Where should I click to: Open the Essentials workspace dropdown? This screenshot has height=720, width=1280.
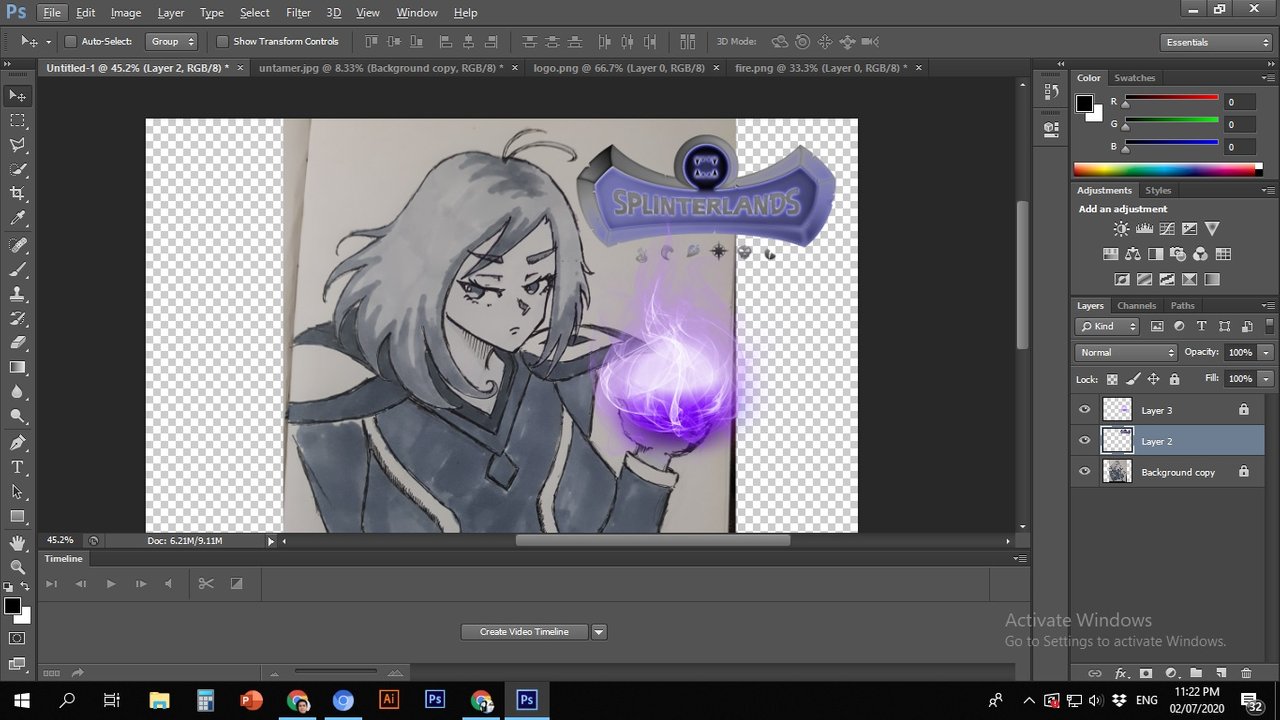click(x=1216, y=42)
